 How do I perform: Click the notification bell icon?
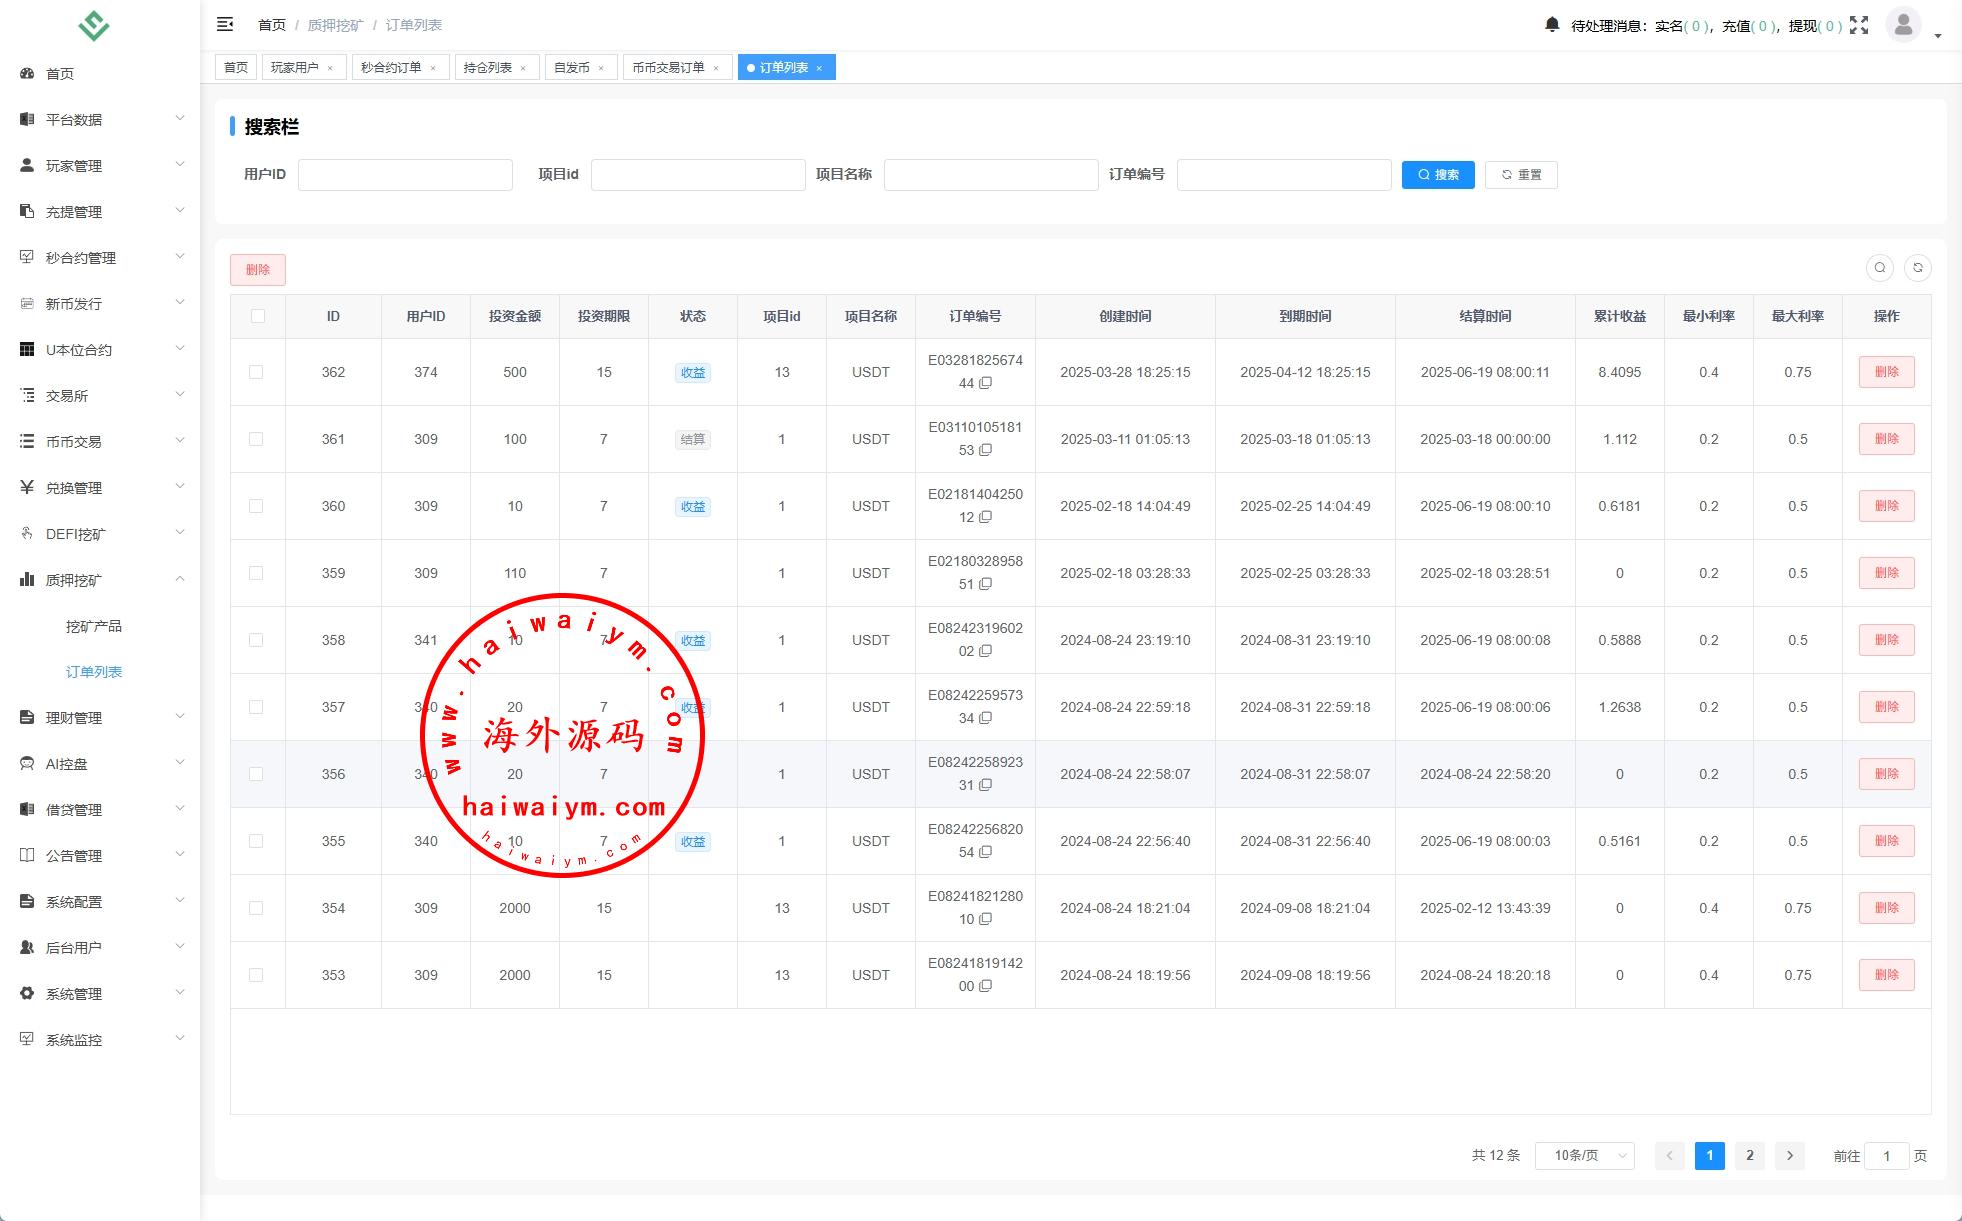click(x=1552, y=25)
